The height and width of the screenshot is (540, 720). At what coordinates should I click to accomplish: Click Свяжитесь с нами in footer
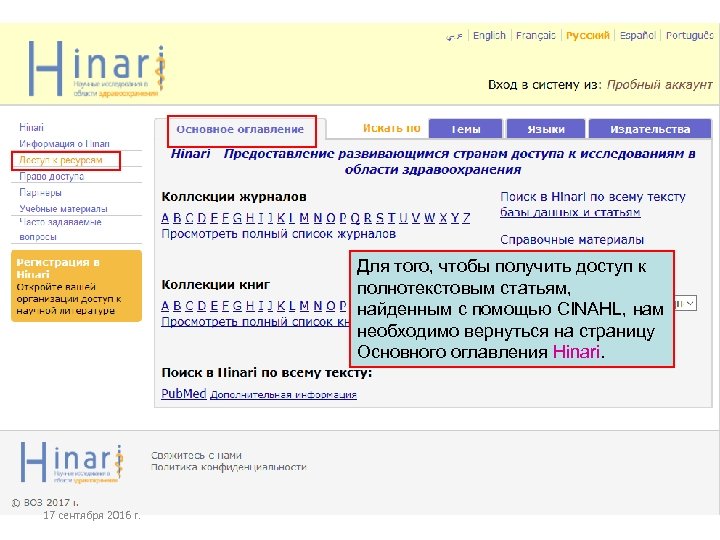tap(197, 455)
